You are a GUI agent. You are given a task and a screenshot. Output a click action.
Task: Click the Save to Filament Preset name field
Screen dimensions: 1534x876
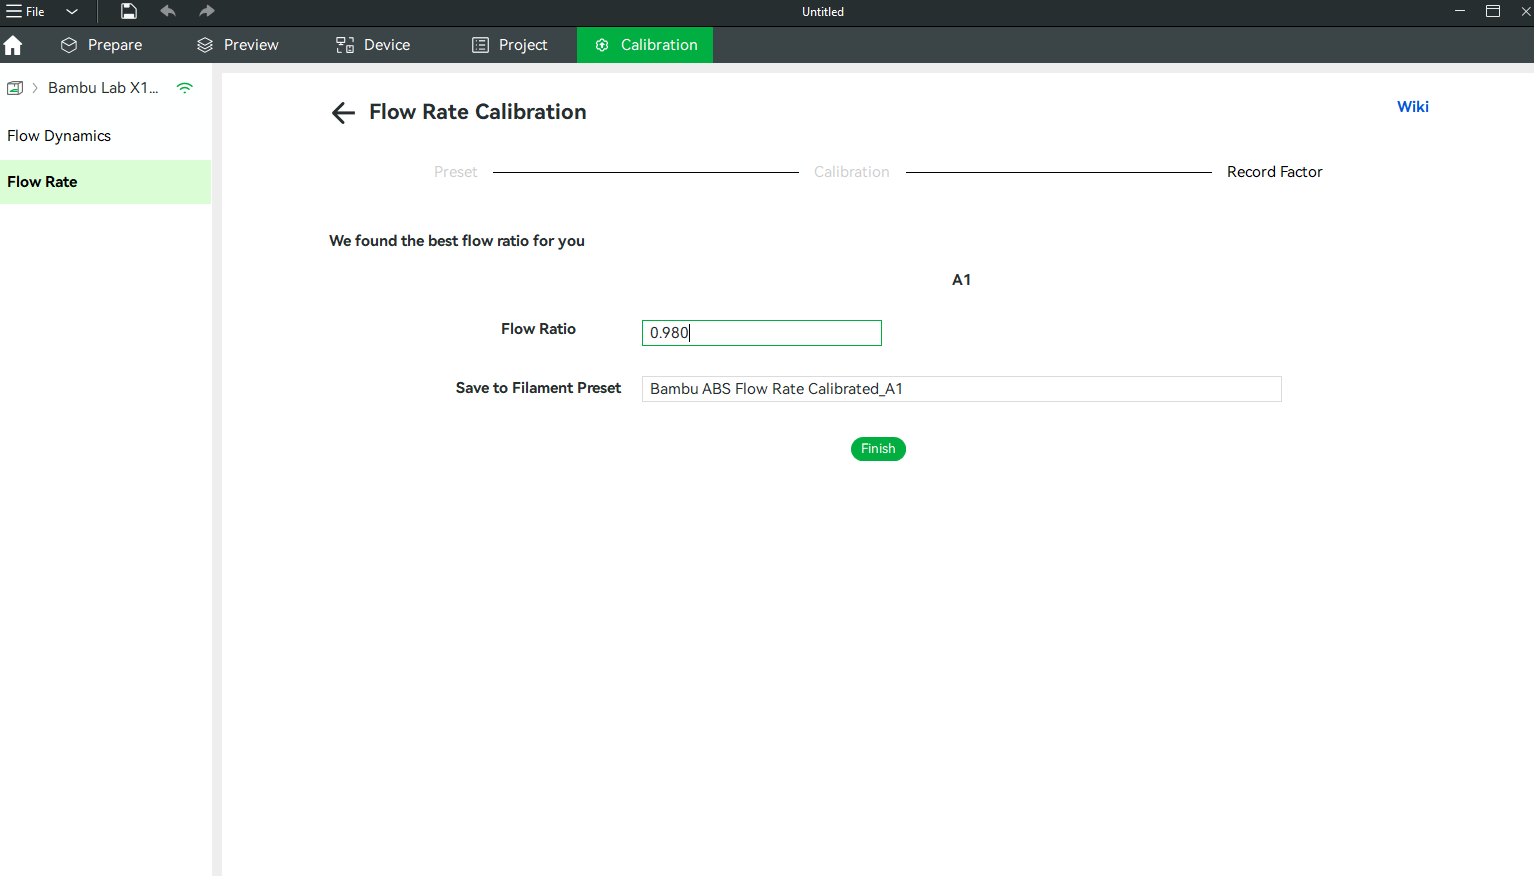pyautogui.click(x=960, y=388)
